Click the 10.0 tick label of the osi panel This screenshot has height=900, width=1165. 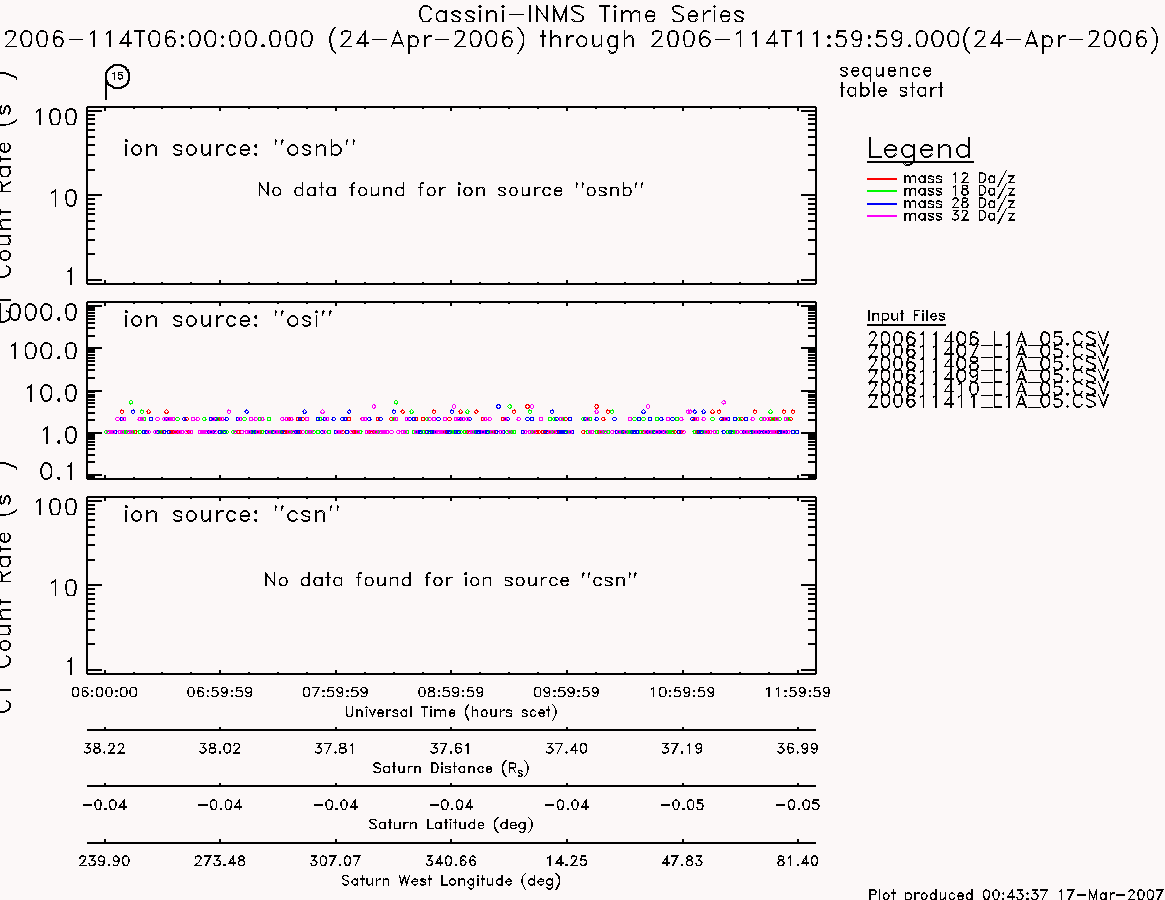[51, 393]
